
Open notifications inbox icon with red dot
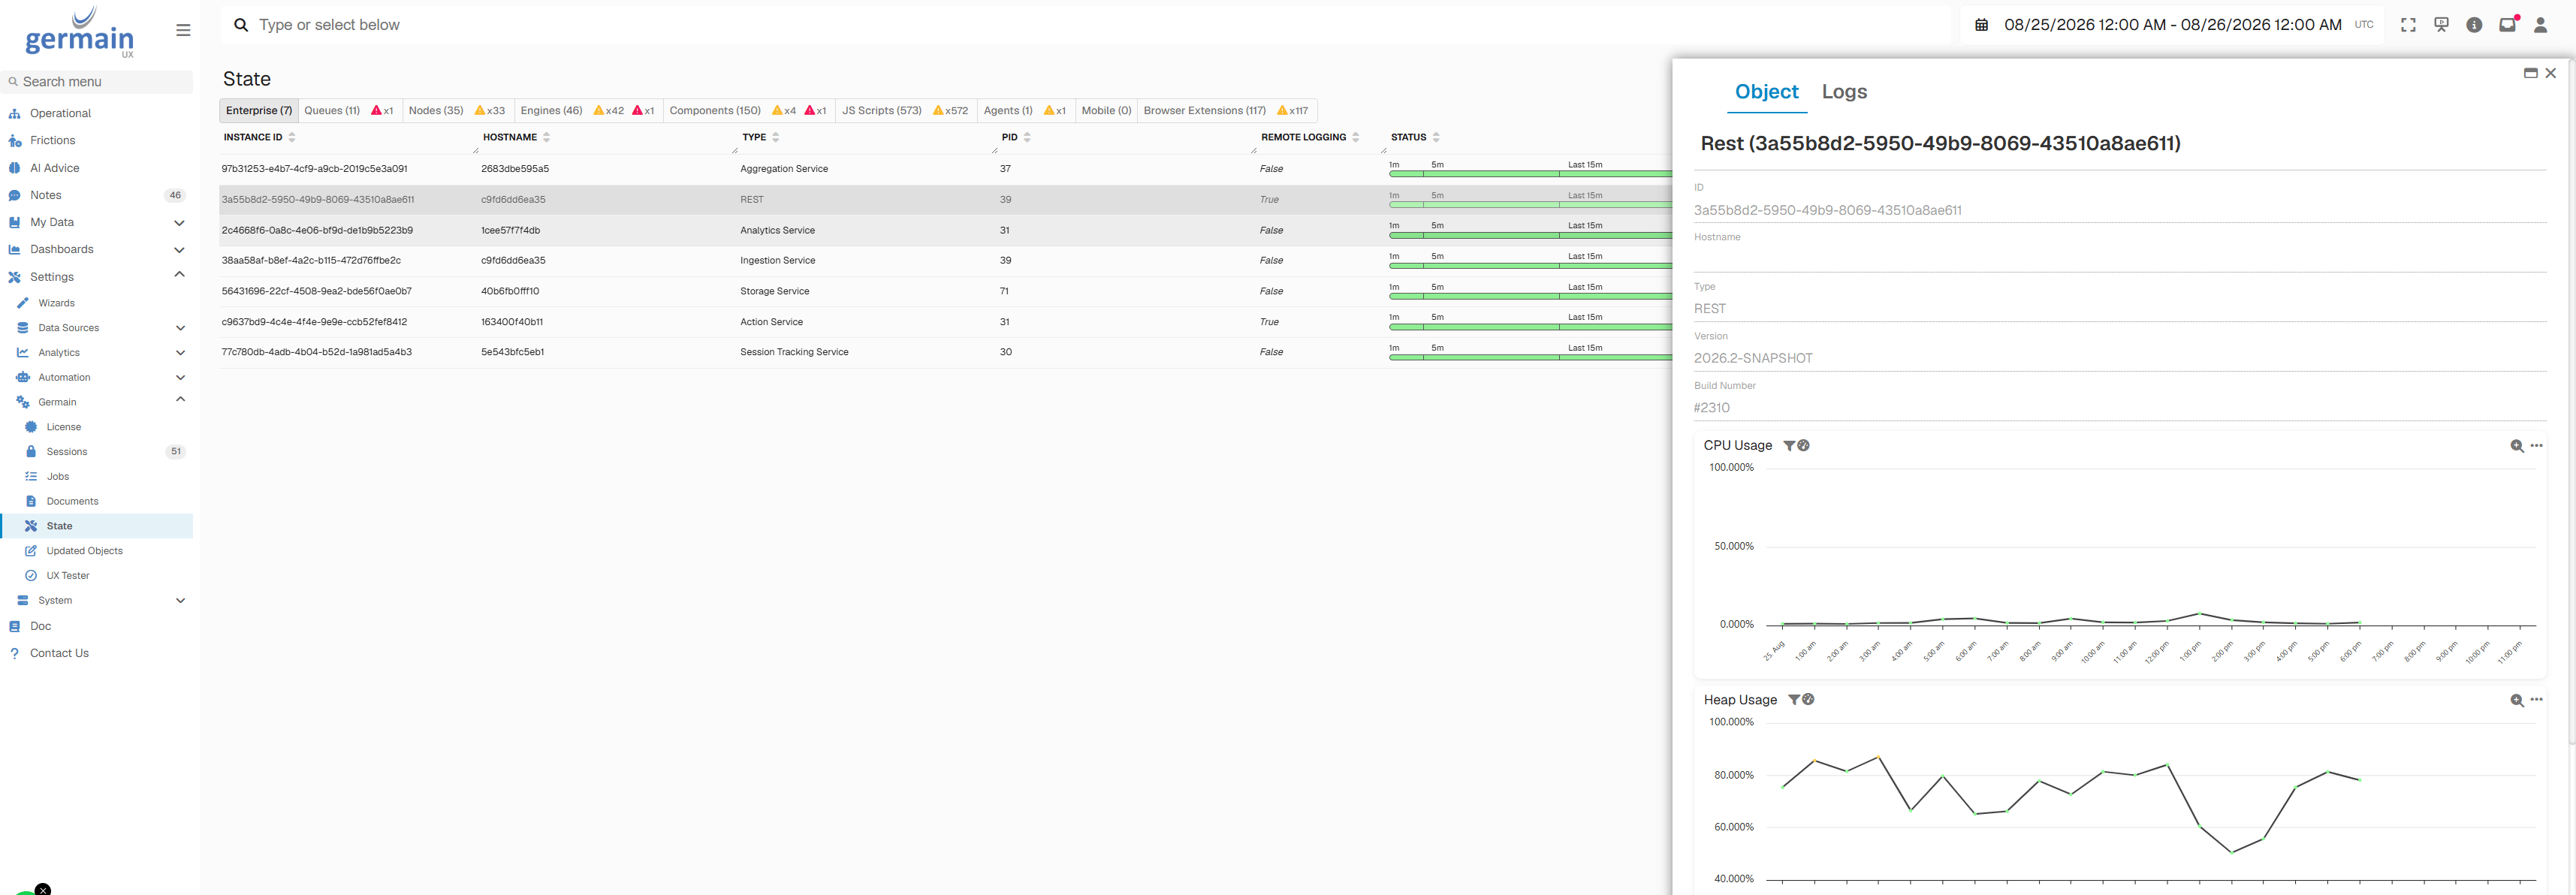2508,25
